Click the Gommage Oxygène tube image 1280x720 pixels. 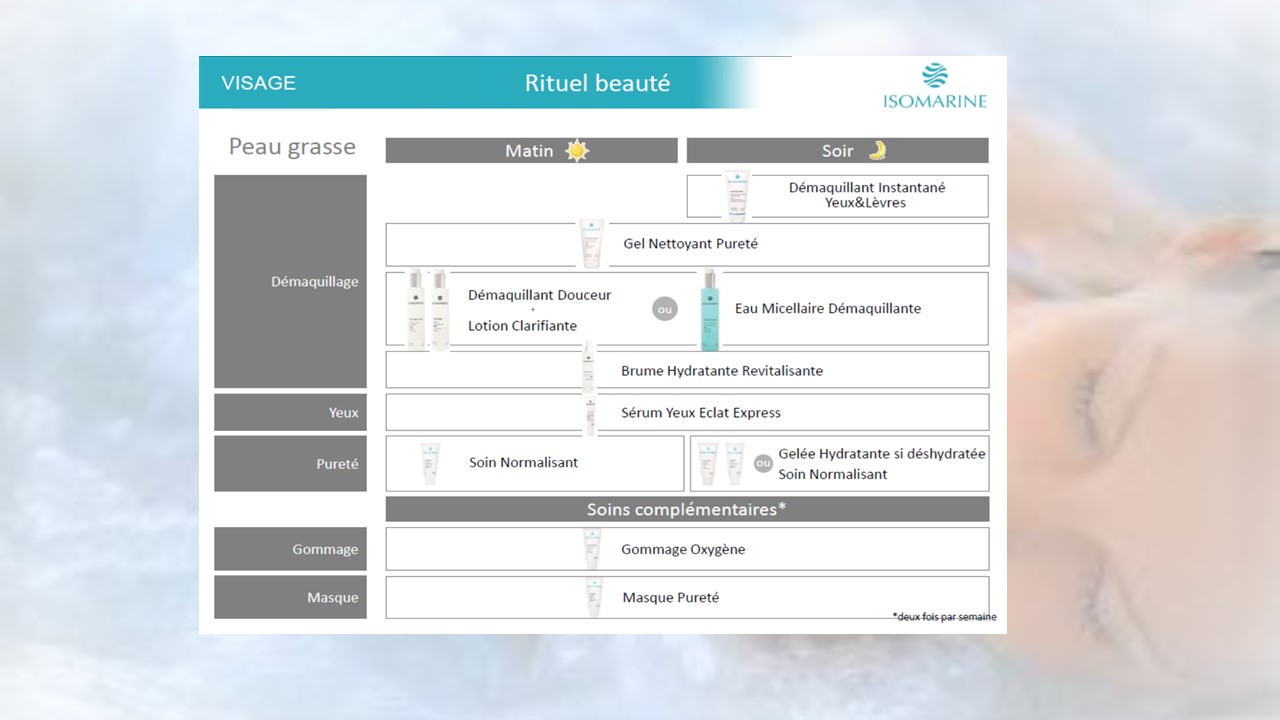[x=592, y=549]
